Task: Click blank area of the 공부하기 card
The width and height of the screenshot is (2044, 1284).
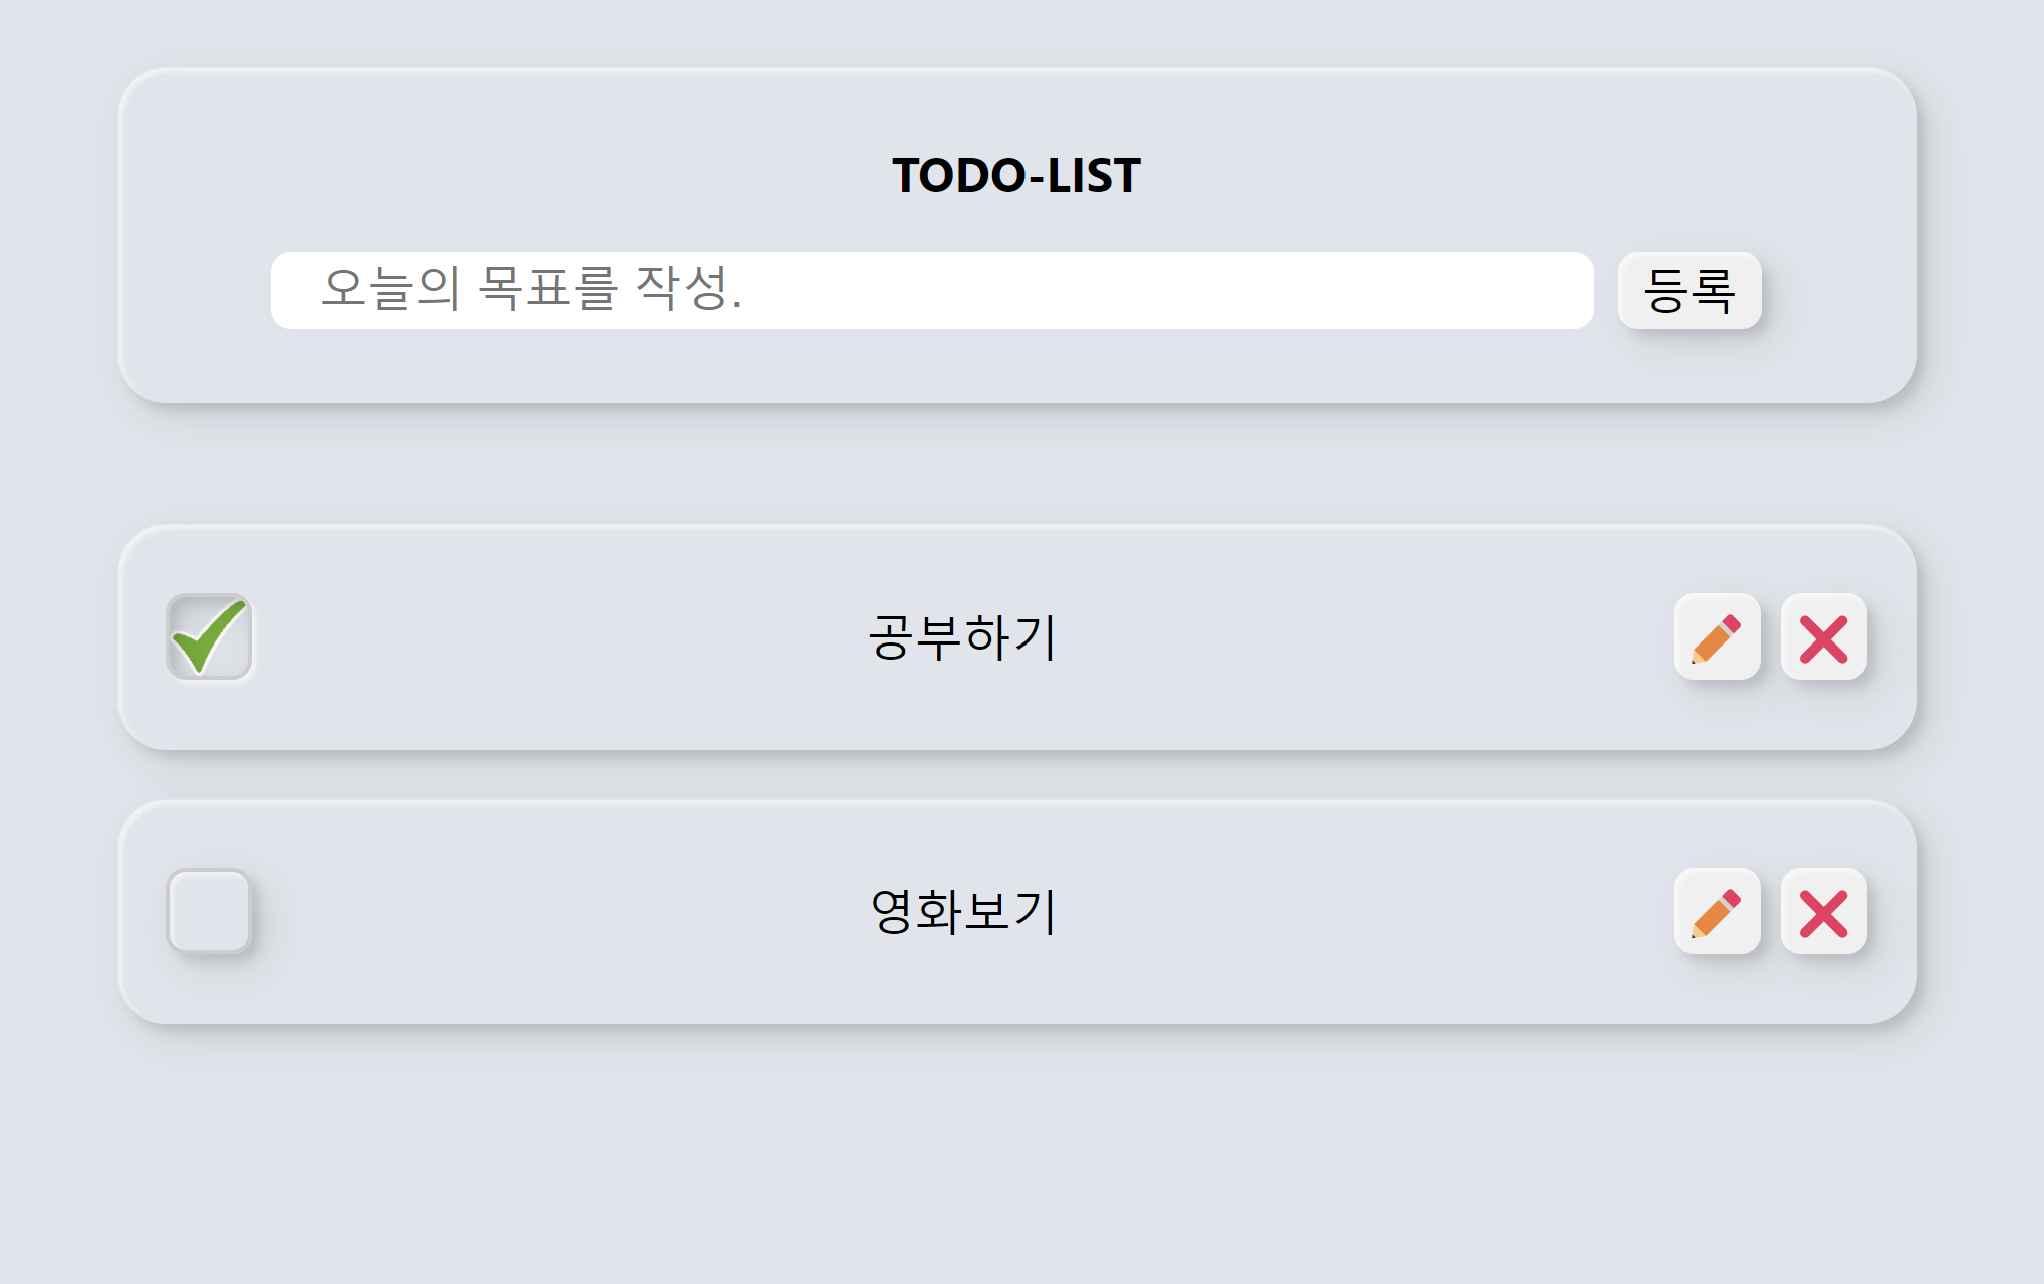Action: coord(1350,638)
